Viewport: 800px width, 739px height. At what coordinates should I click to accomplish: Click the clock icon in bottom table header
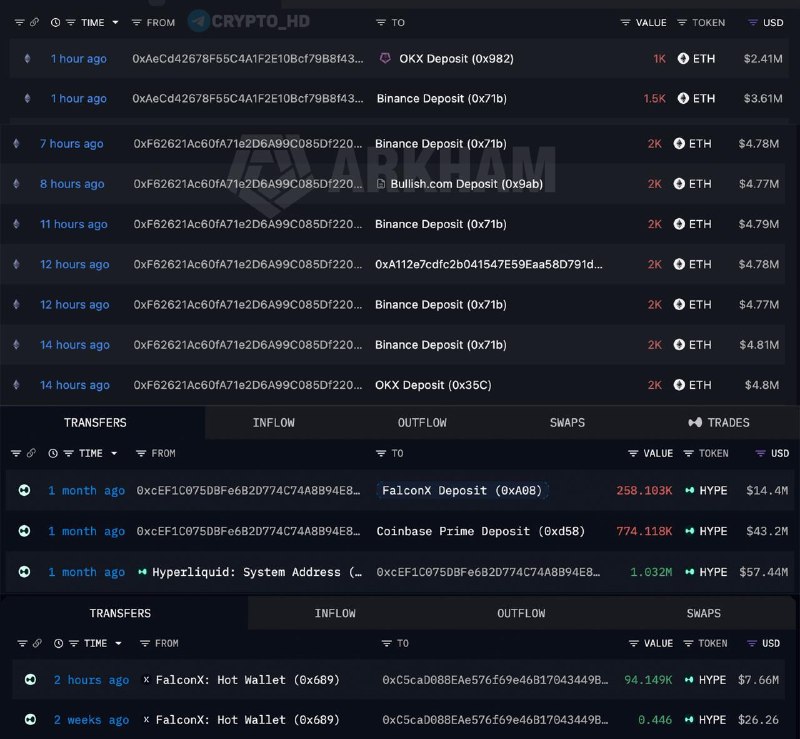(x=59, y=643)
